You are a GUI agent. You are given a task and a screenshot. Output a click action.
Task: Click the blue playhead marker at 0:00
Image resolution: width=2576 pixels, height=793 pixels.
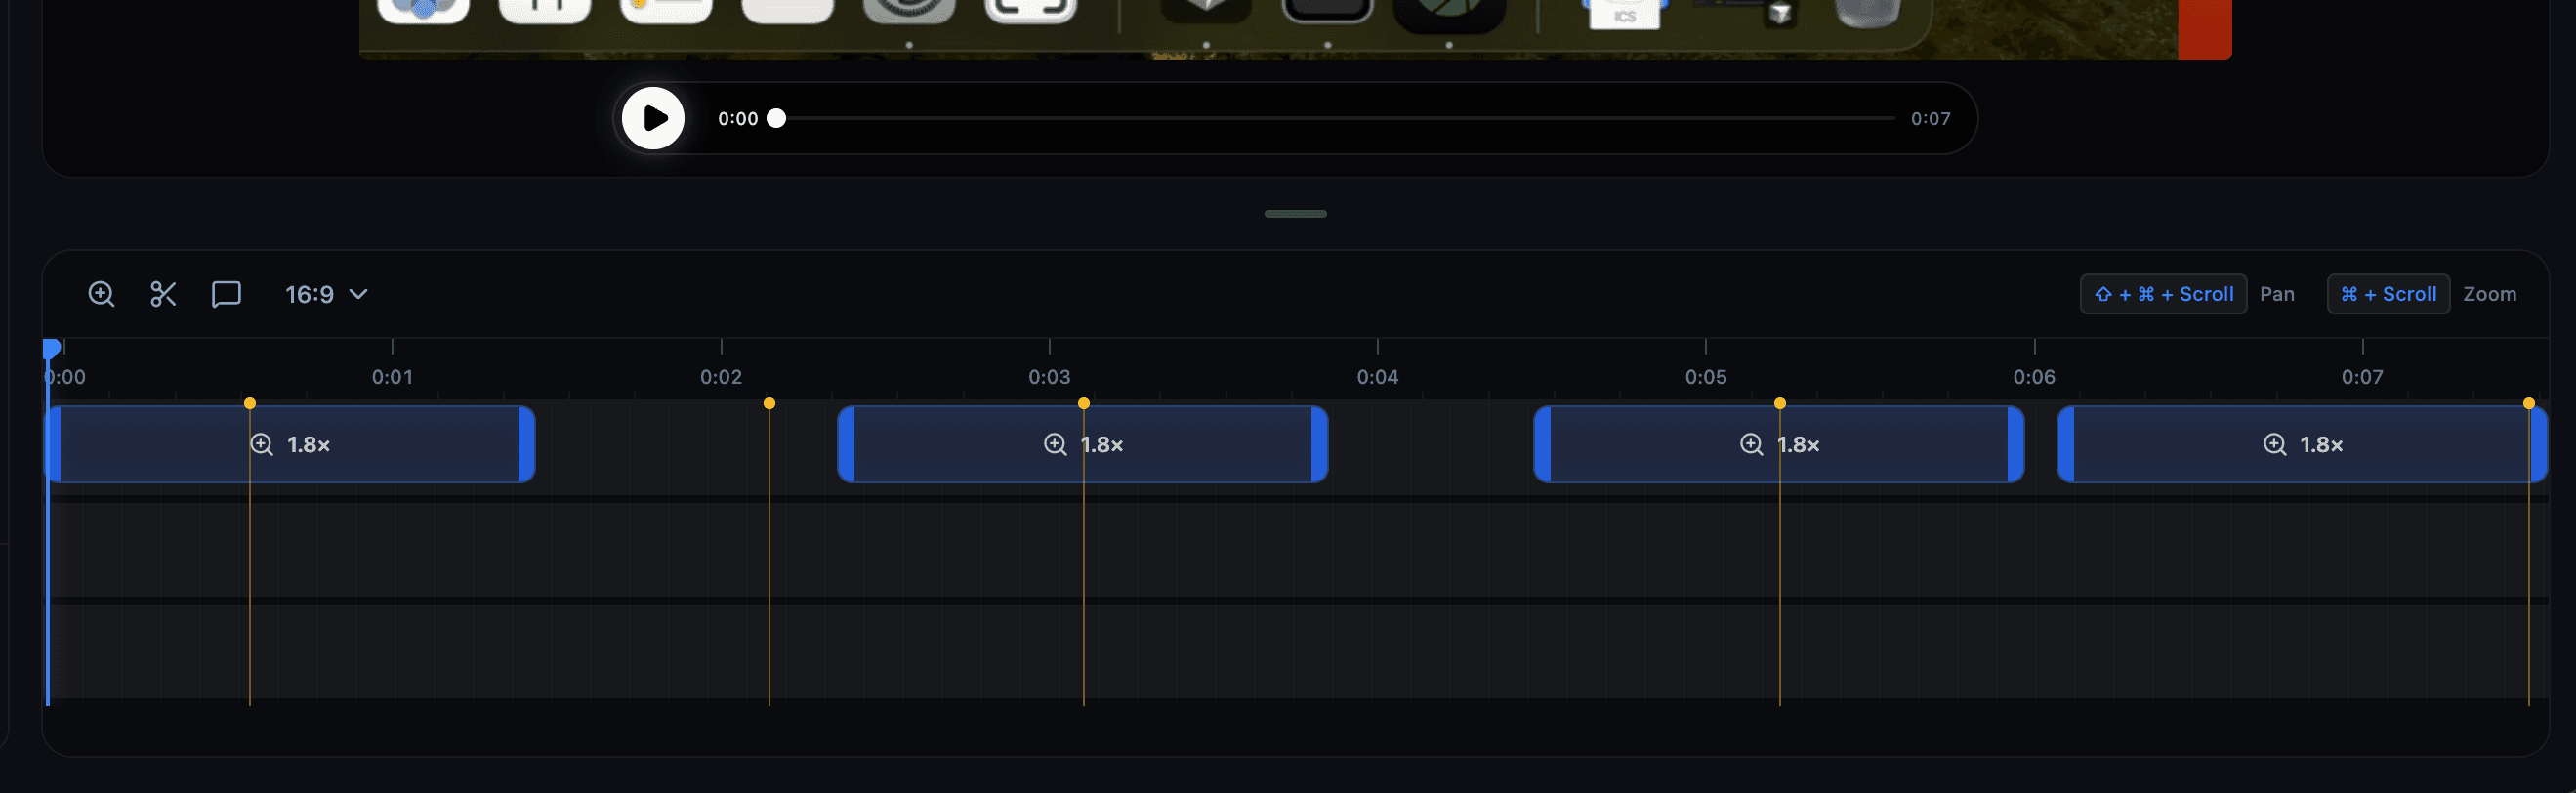pos(52,348)
